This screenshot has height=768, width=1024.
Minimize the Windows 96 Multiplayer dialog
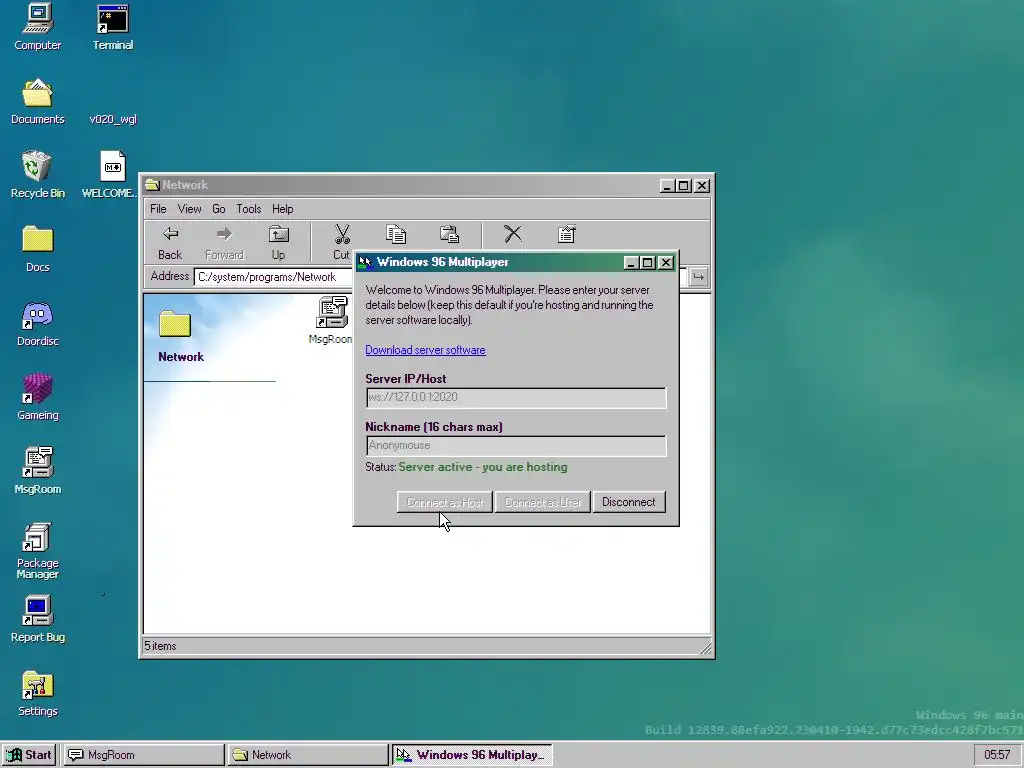[631, 263]
